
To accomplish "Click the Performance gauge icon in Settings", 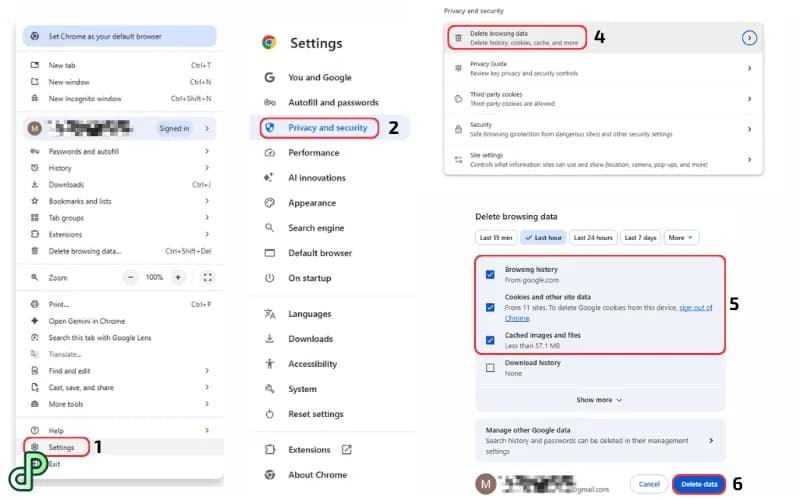I will [270, 153].
